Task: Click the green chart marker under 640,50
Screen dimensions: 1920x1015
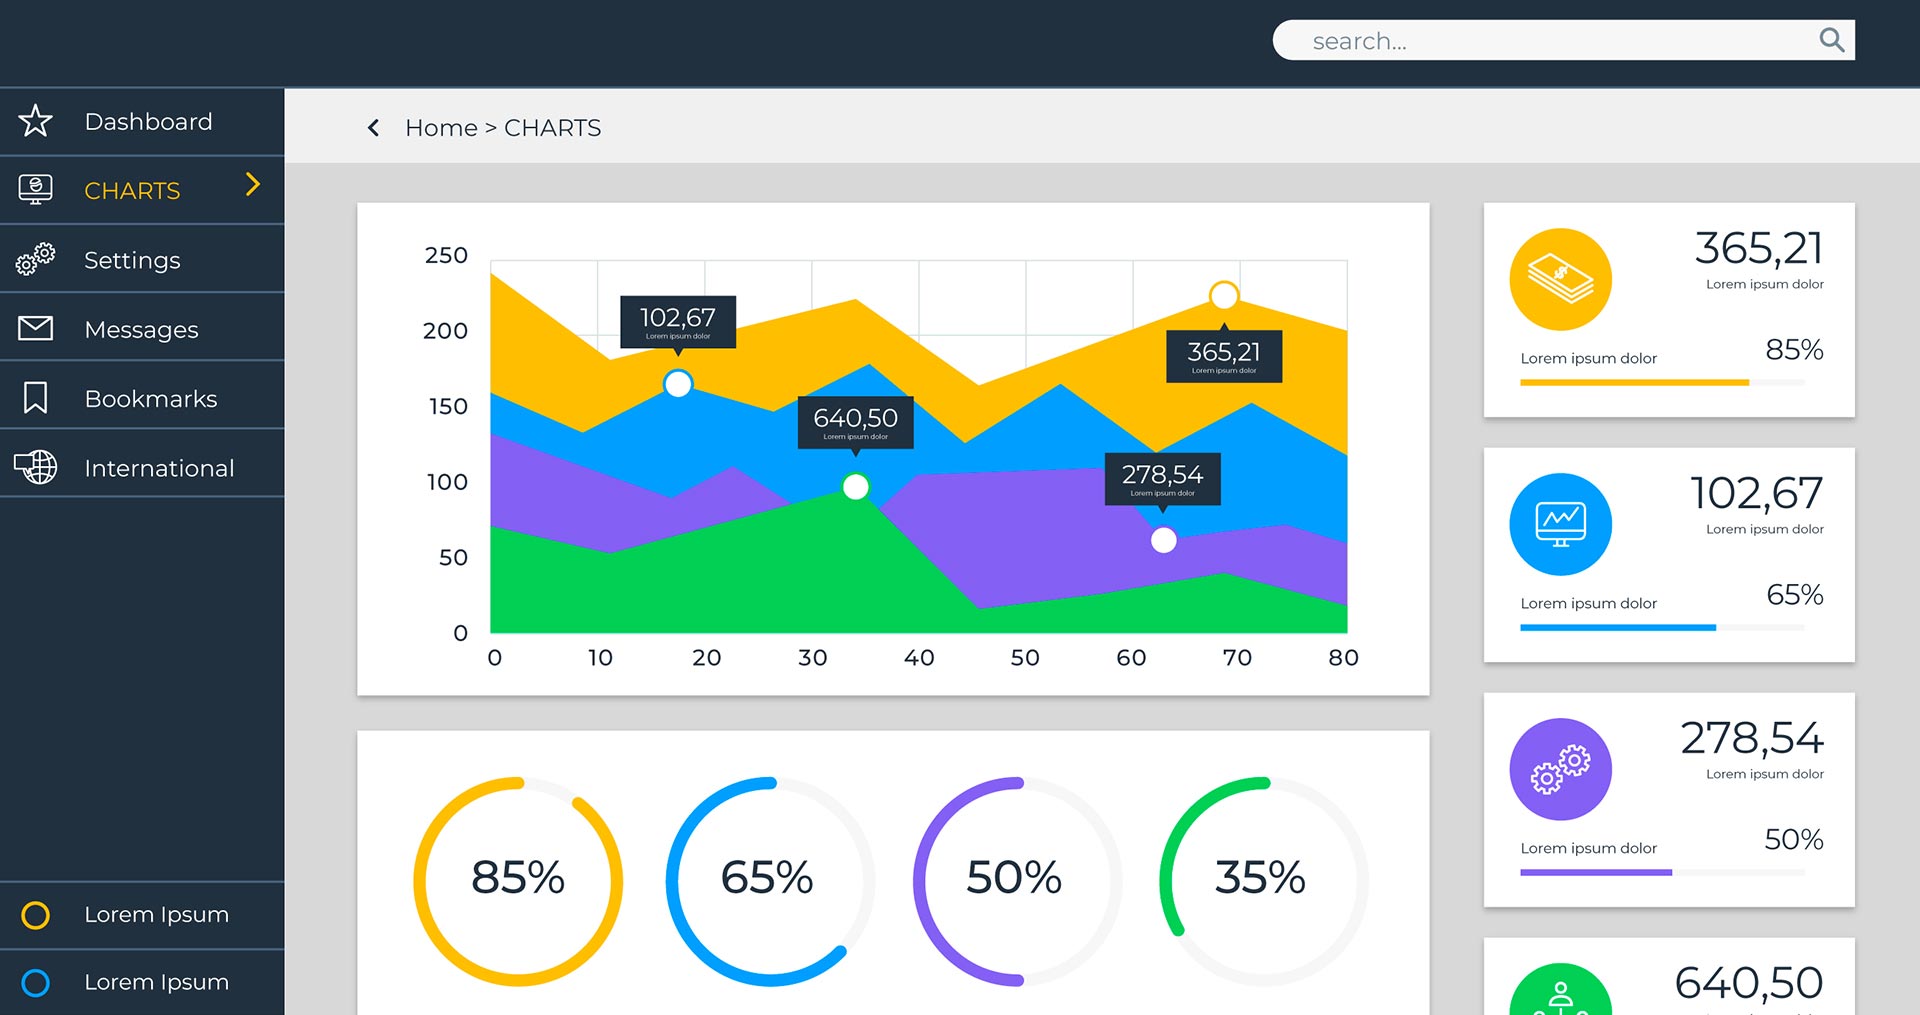Action: (x=856, y=487)
